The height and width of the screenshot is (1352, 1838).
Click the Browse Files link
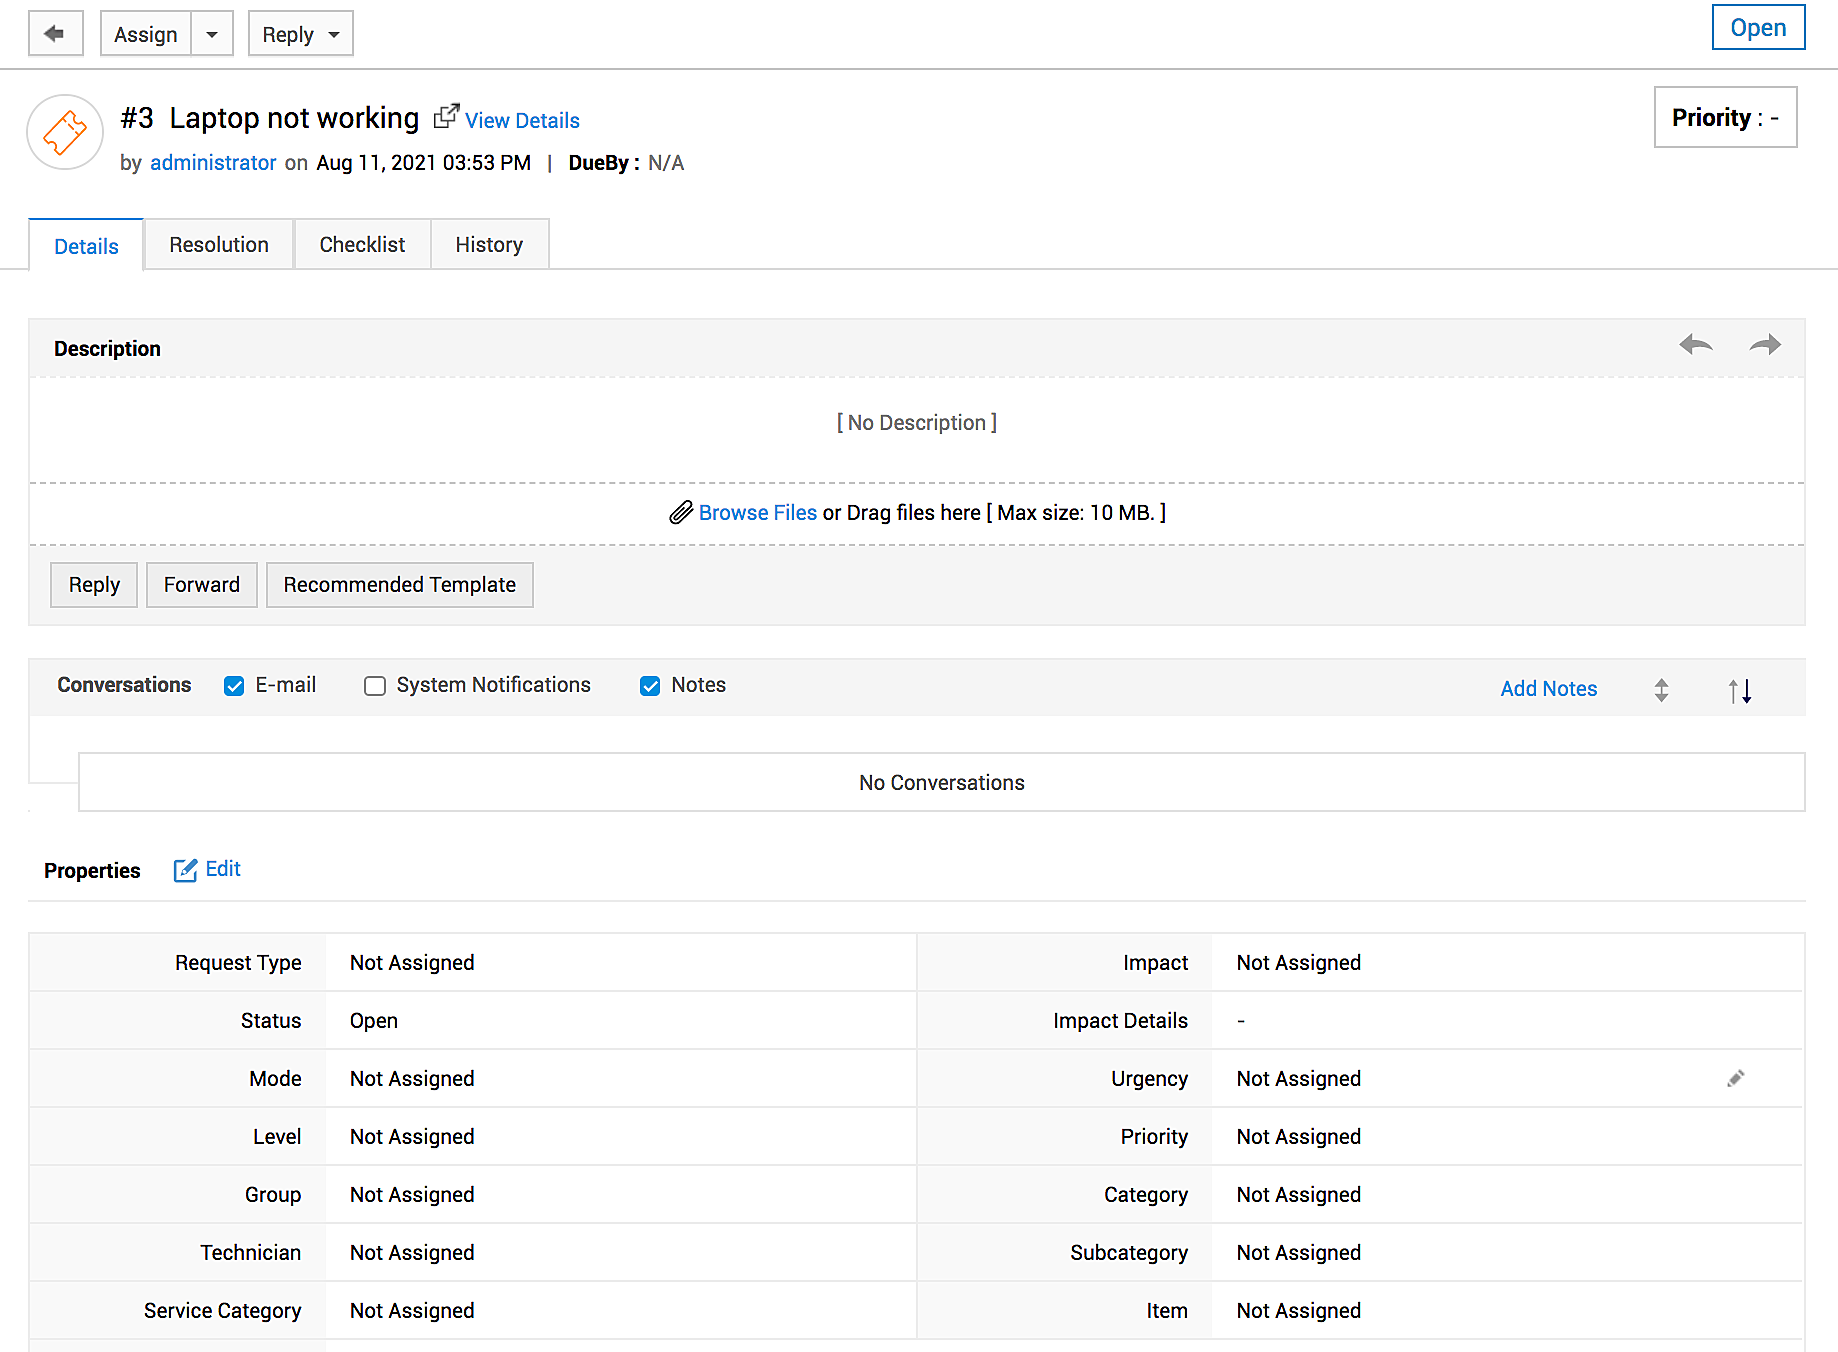coord(758,513)
